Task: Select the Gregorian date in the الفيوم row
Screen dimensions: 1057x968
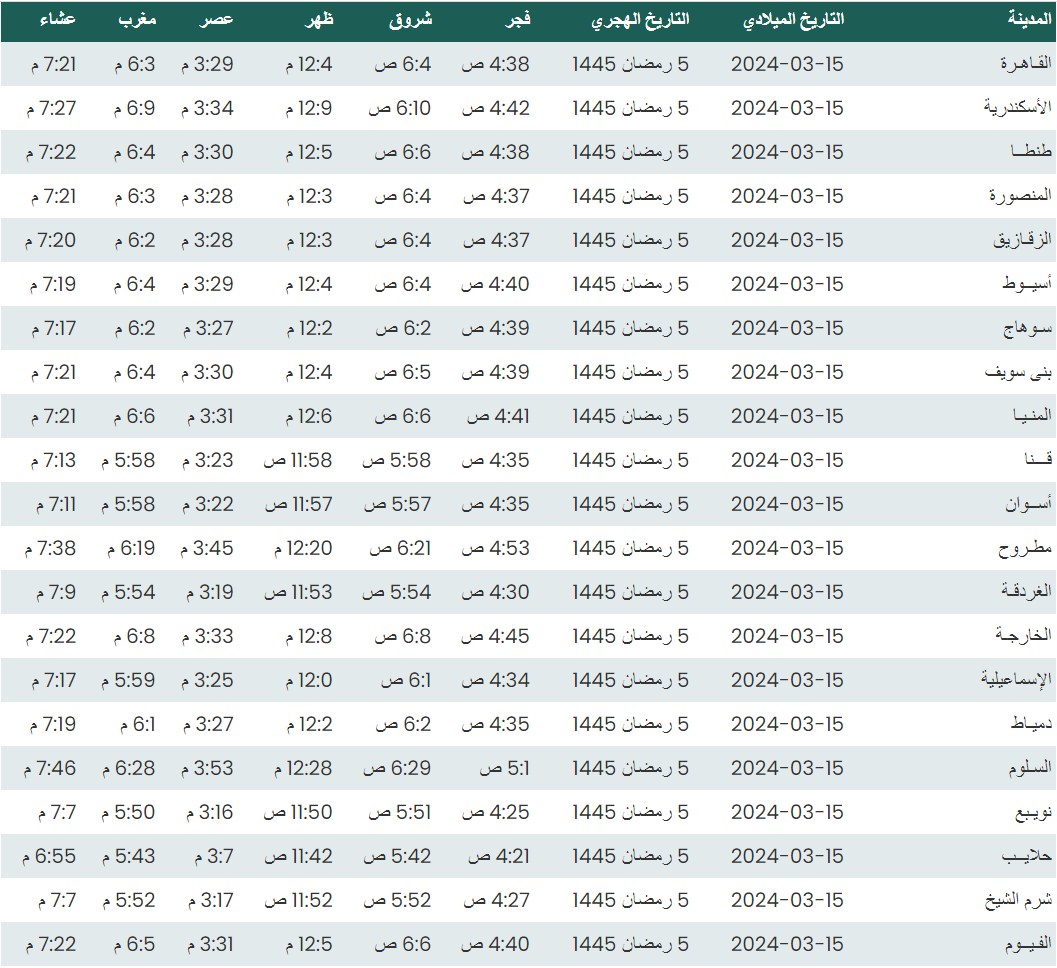Action: [x=787, y=944]
